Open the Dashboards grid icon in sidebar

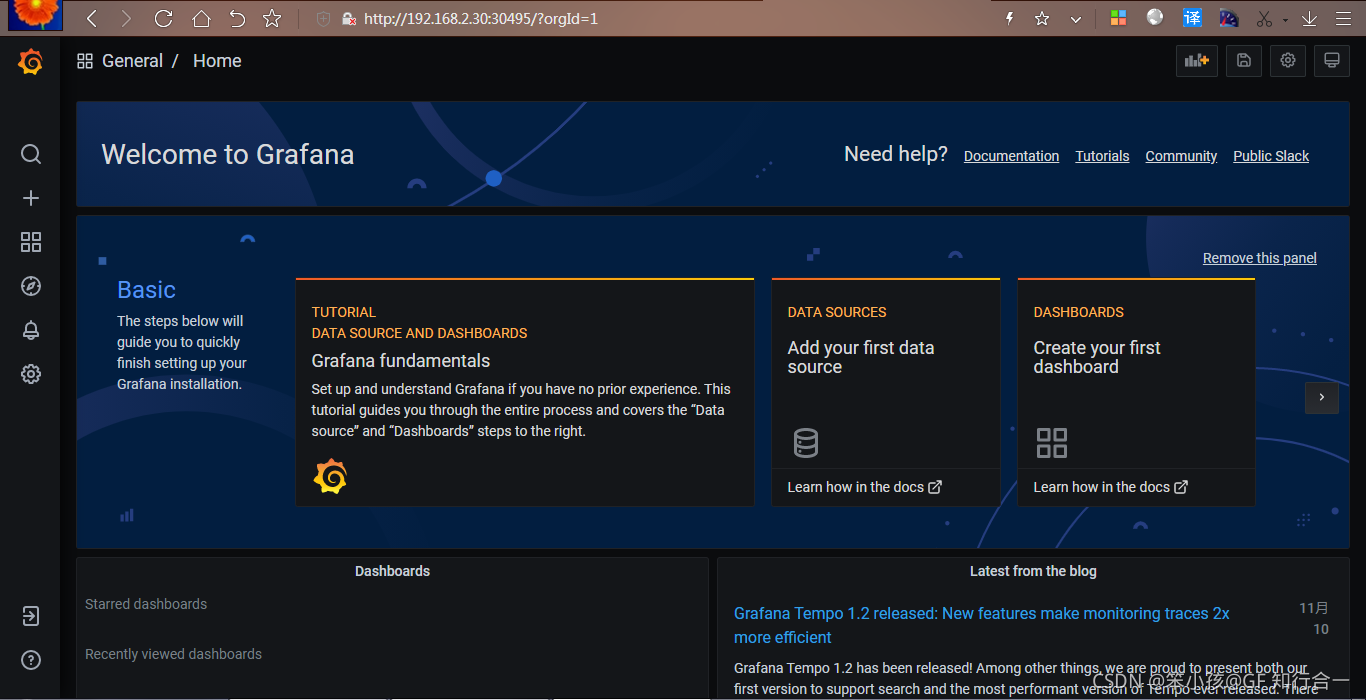(31, 242)
